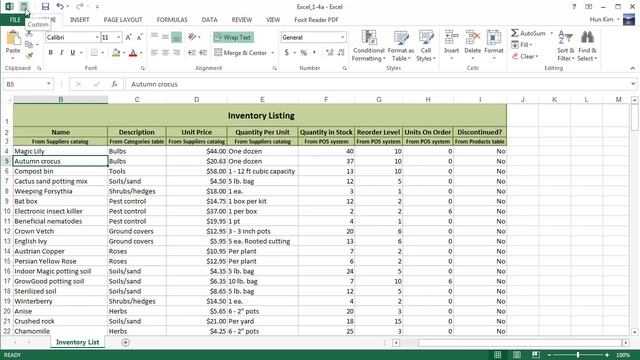
Task: Click the AutoSum button
Action: (x=528, y=33)
